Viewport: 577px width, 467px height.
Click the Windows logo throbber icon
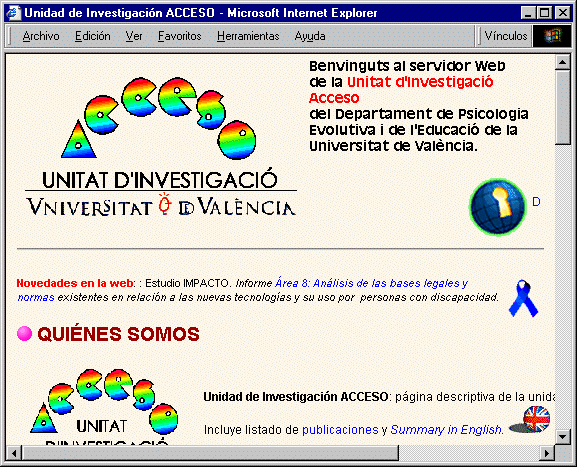(552, 36)
